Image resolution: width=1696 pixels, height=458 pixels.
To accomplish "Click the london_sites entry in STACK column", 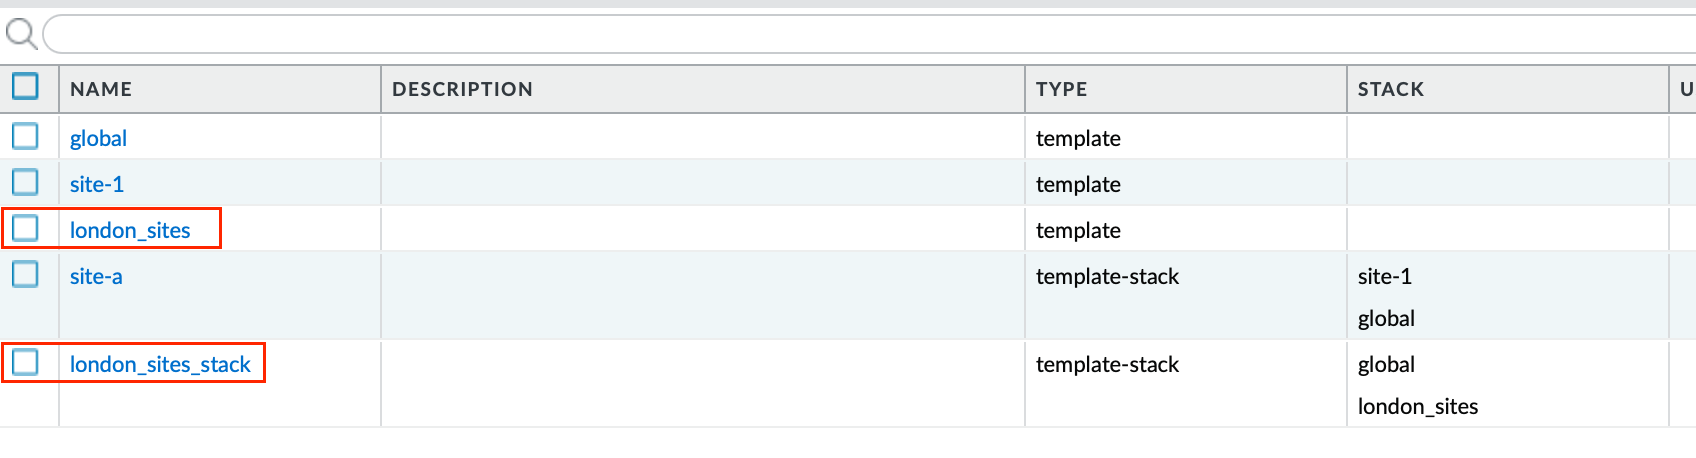I will 1417,407.
